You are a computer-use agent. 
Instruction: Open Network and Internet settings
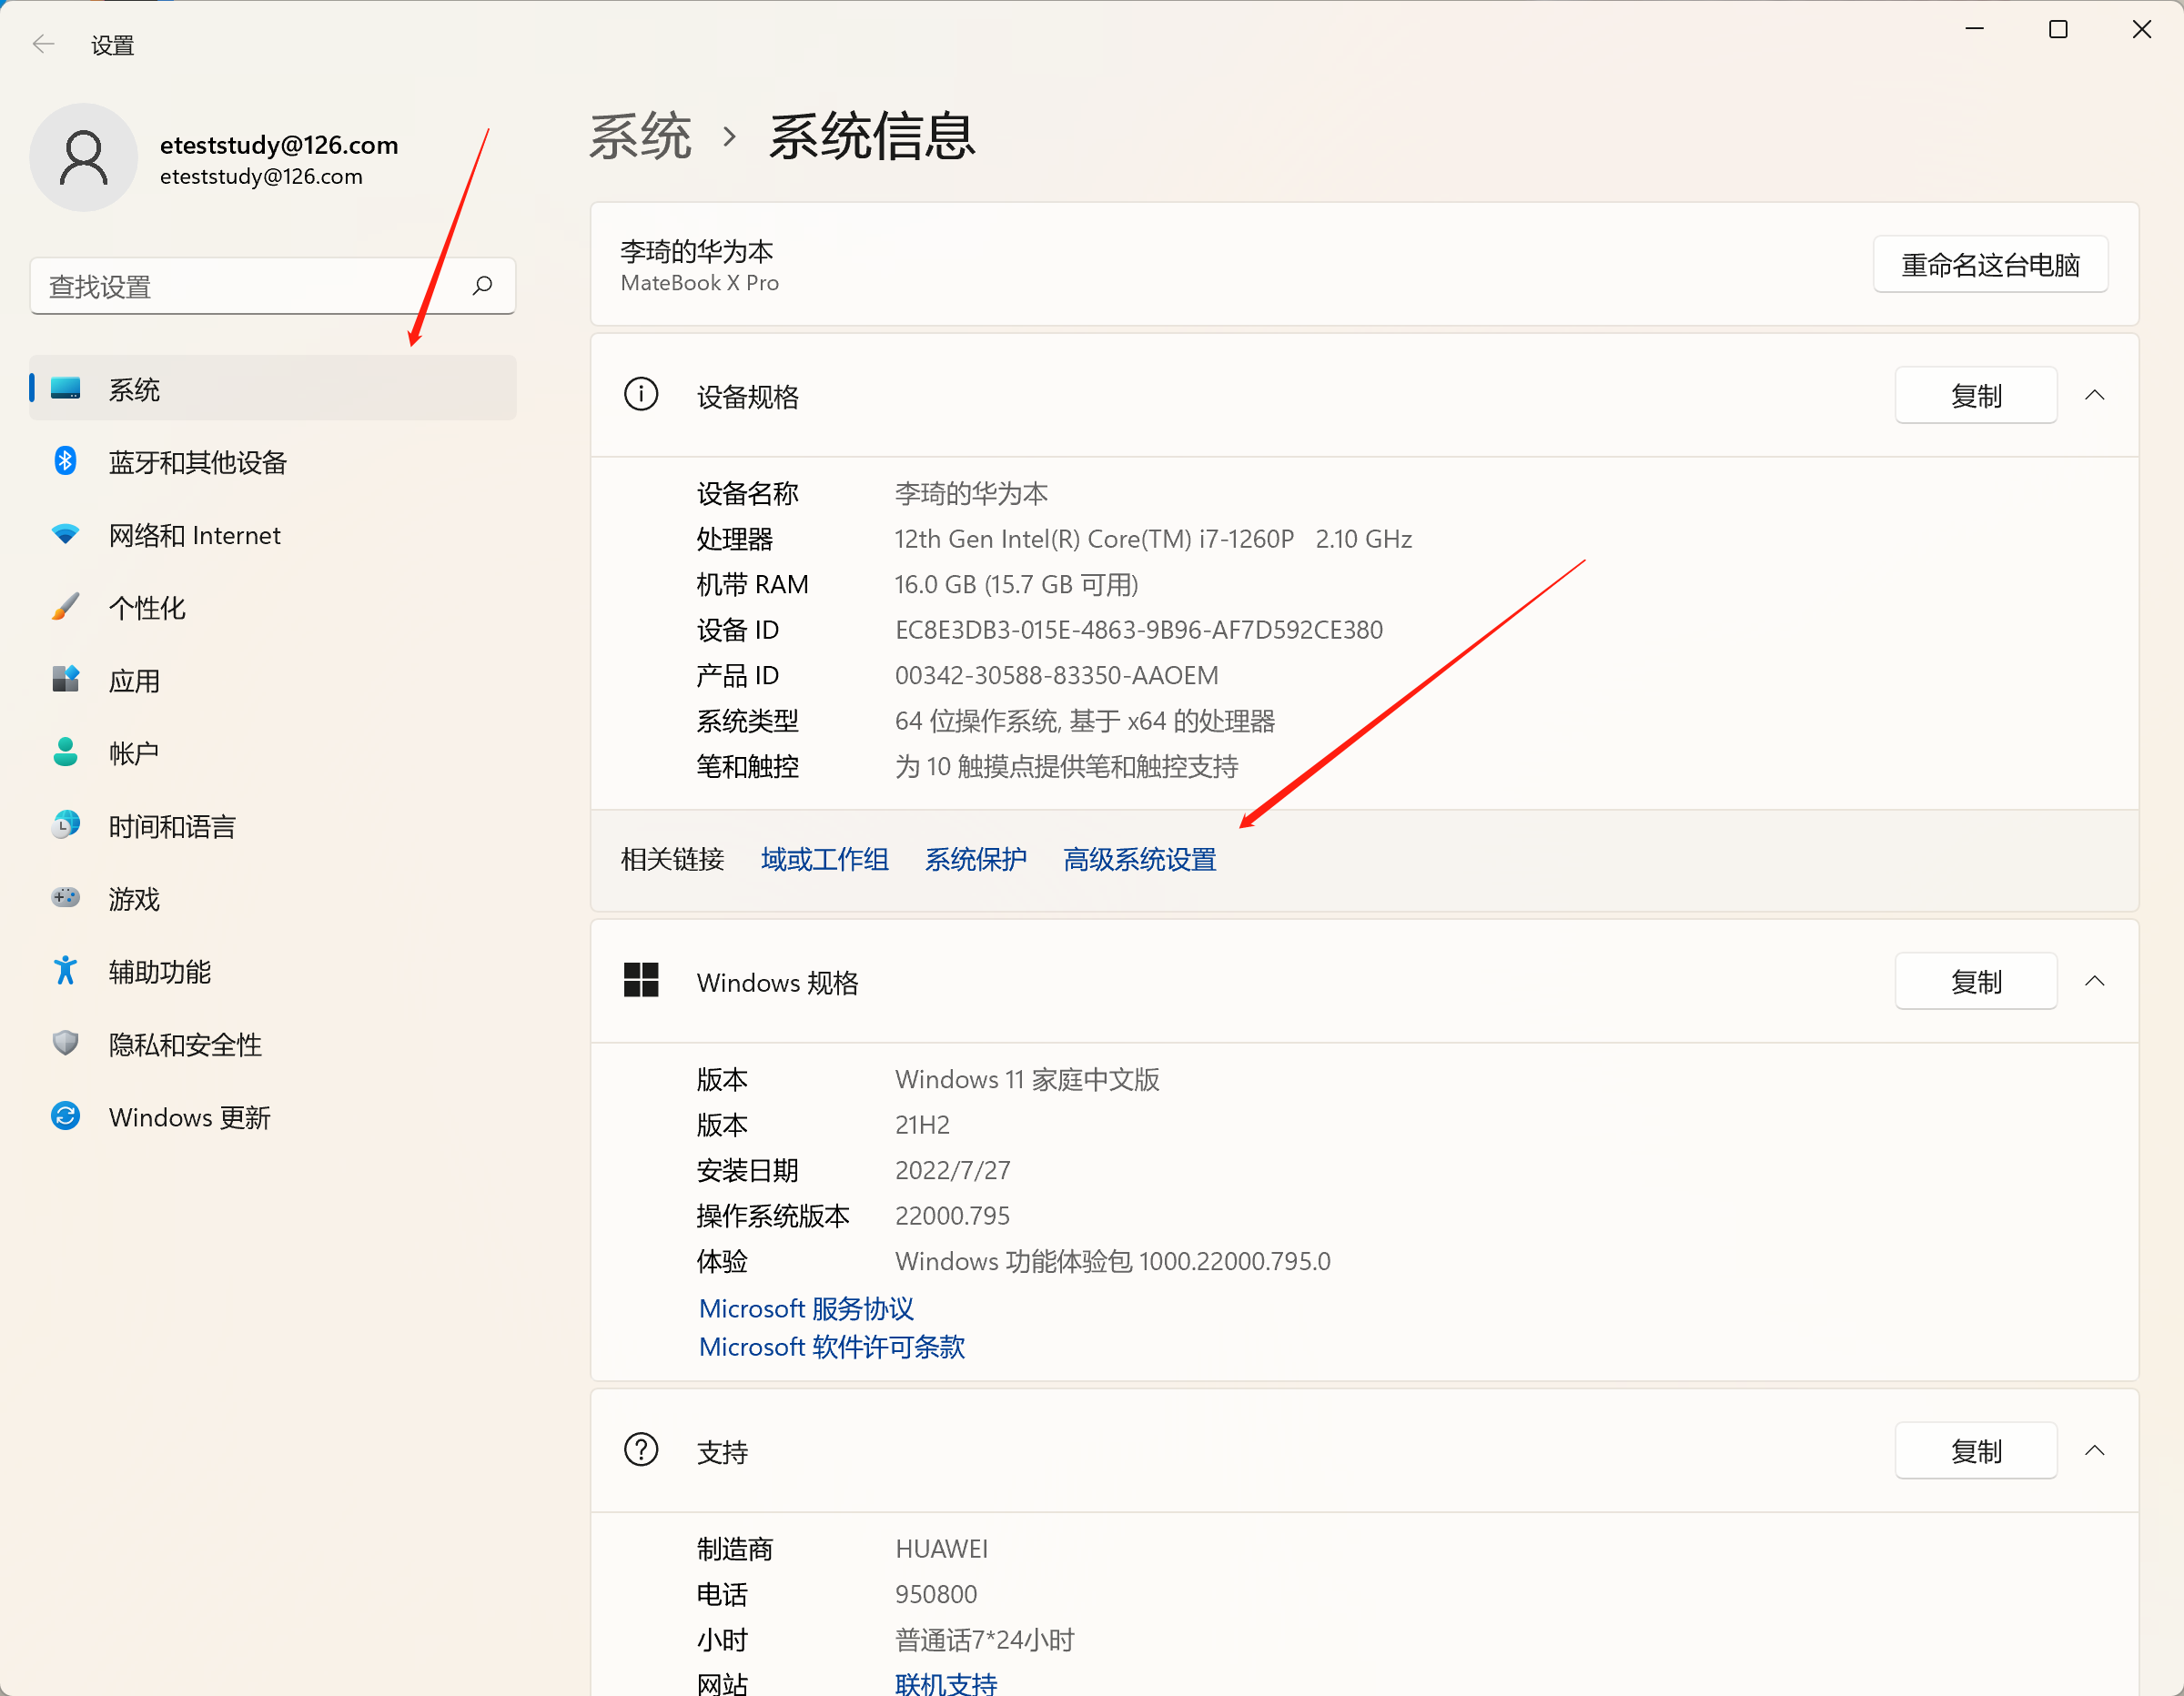pos(194,535)
